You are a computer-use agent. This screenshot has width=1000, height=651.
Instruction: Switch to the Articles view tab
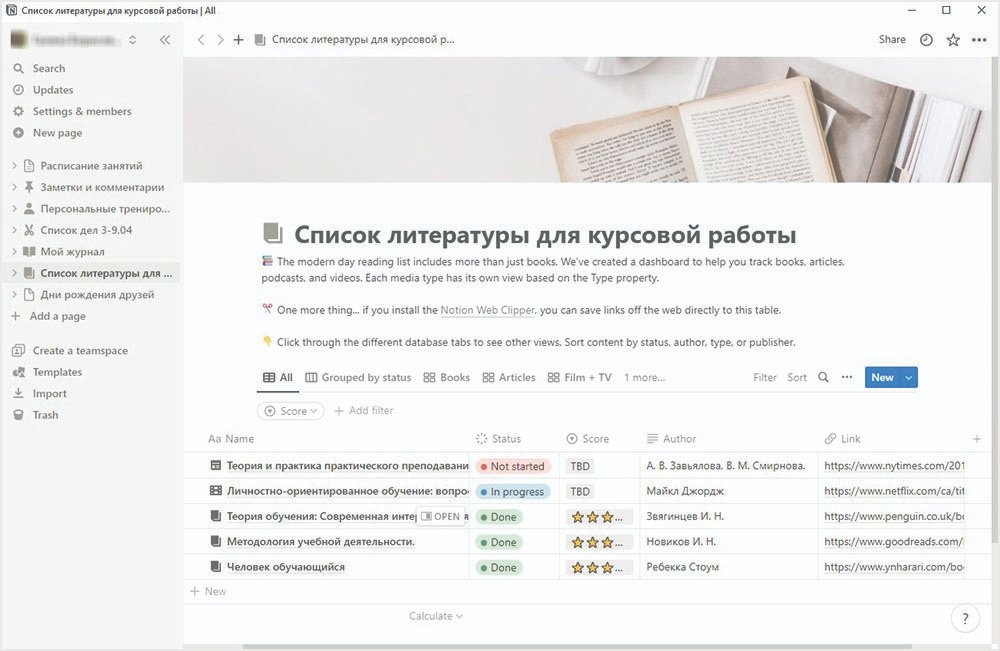[509, 378]
